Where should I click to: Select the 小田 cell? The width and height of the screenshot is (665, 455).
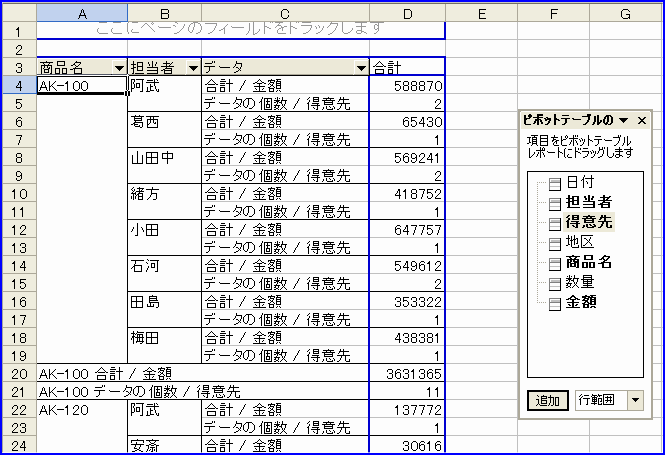click(x=165, y=230)
